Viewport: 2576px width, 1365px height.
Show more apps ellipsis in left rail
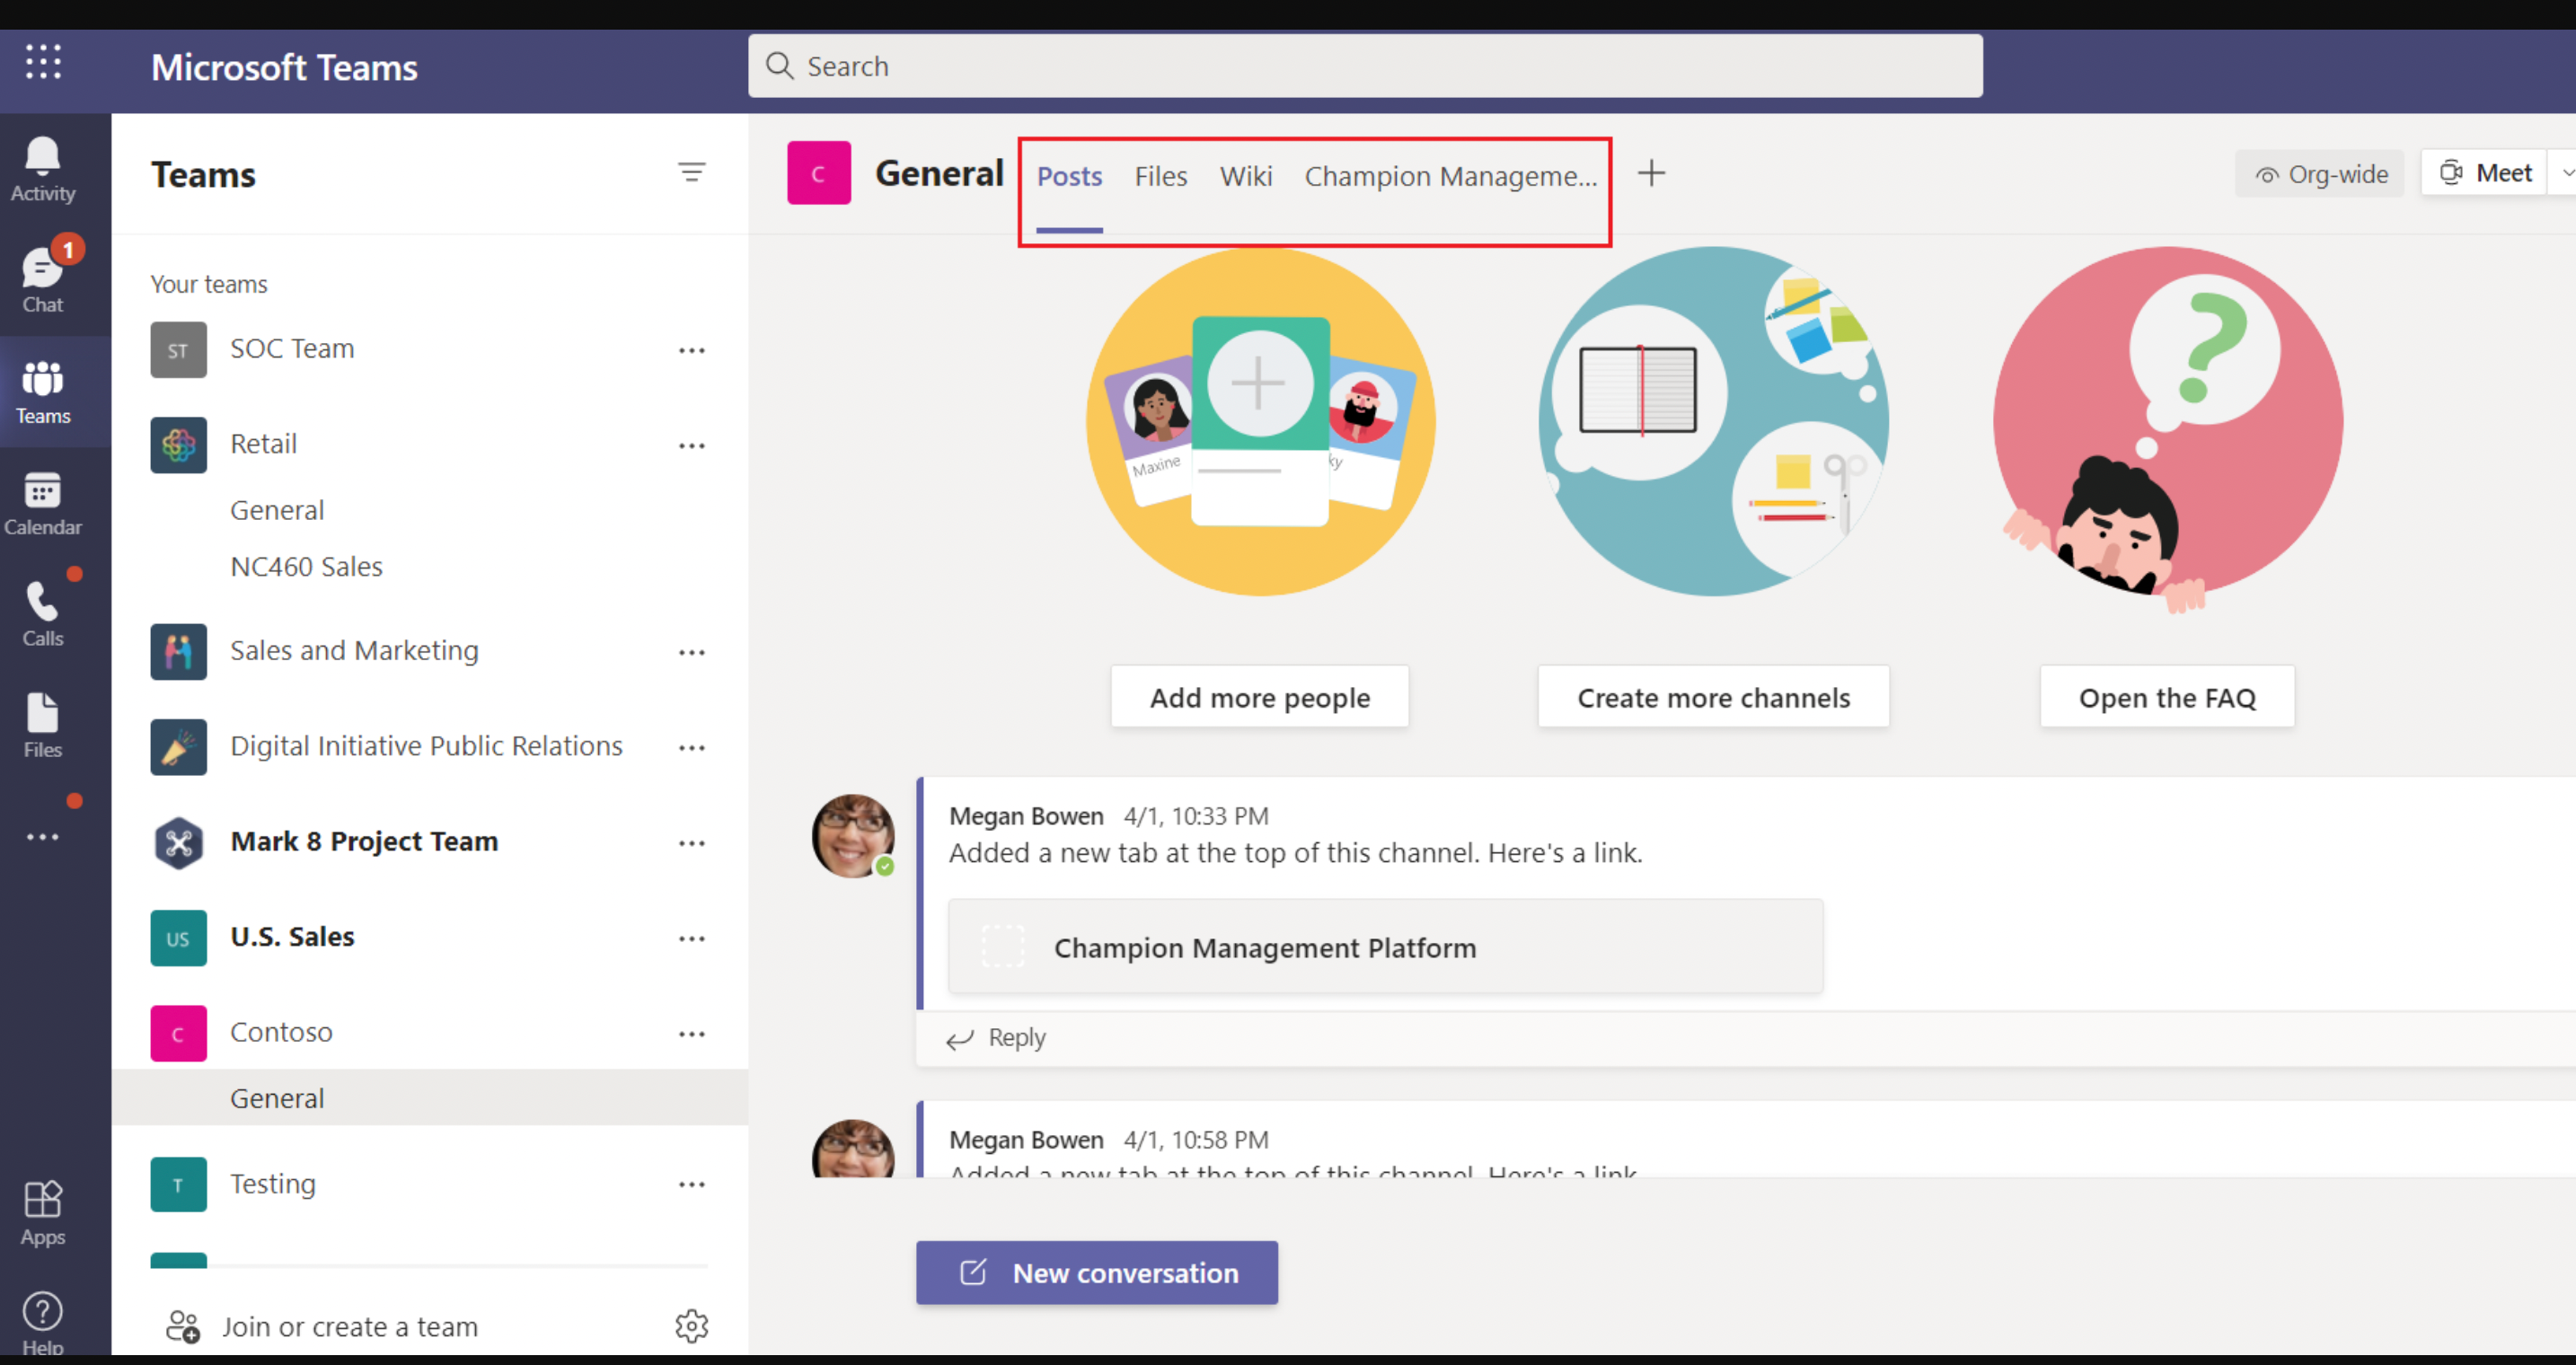43,836
